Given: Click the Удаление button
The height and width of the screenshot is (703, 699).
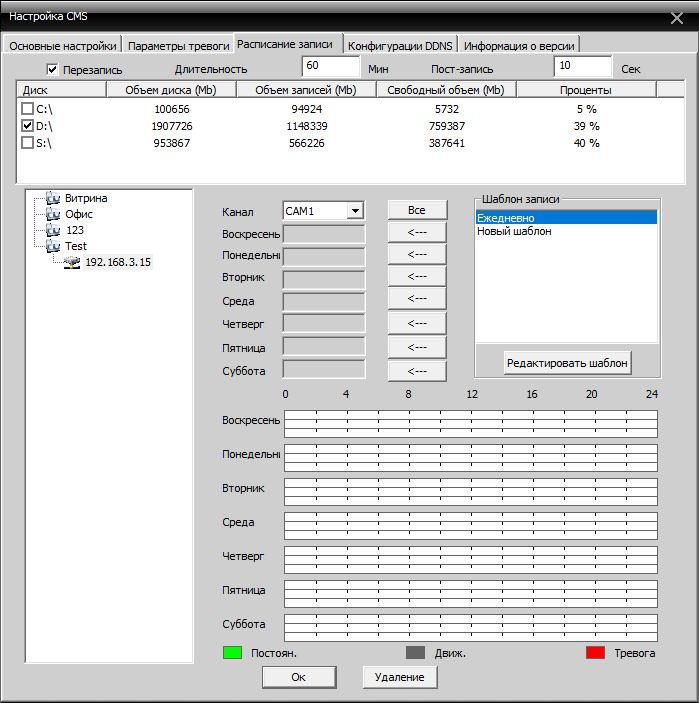Looking at the screenshot, I should click(399, 677).
